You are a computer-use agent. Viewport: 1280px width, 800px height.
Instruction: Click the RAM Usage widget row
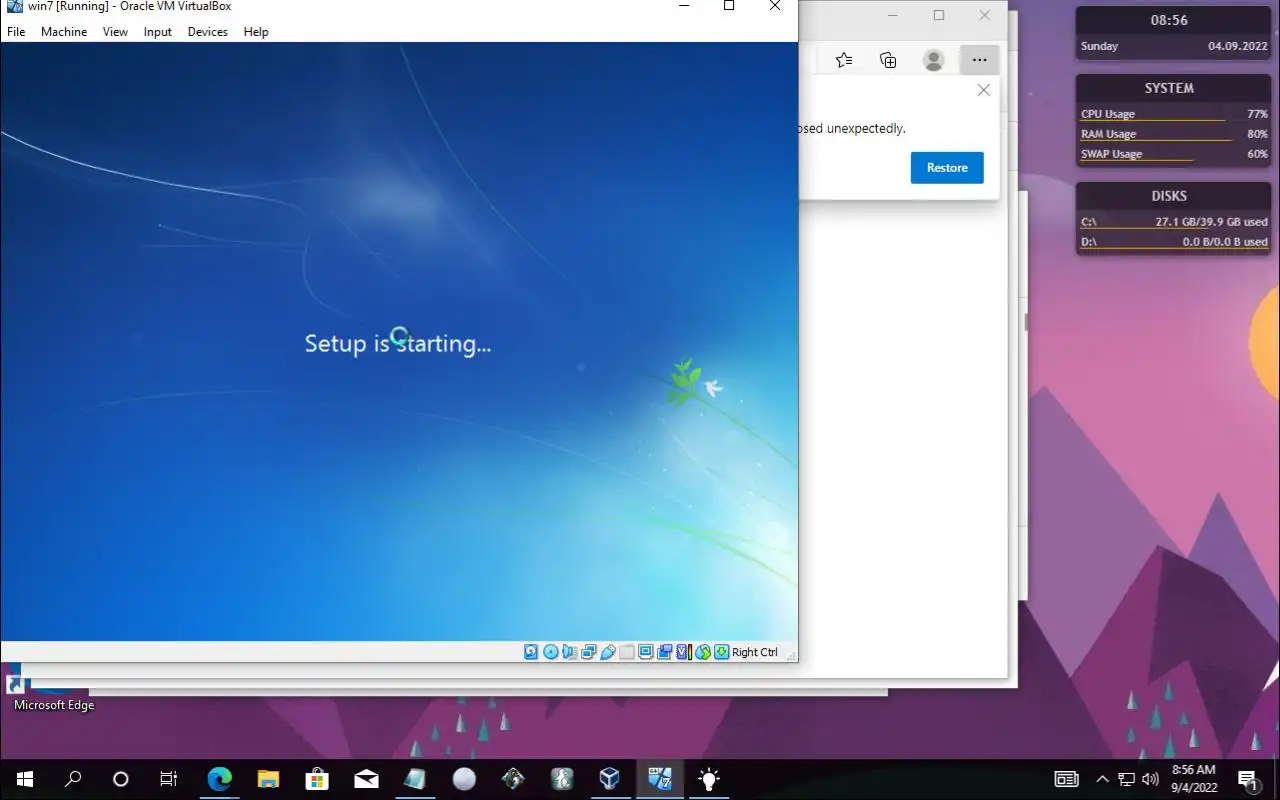1174,134
